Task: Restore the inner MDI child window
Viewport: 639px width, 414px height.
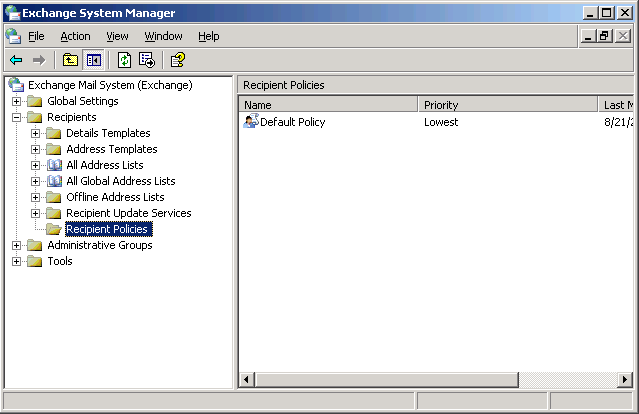Action: pos(605,36)
